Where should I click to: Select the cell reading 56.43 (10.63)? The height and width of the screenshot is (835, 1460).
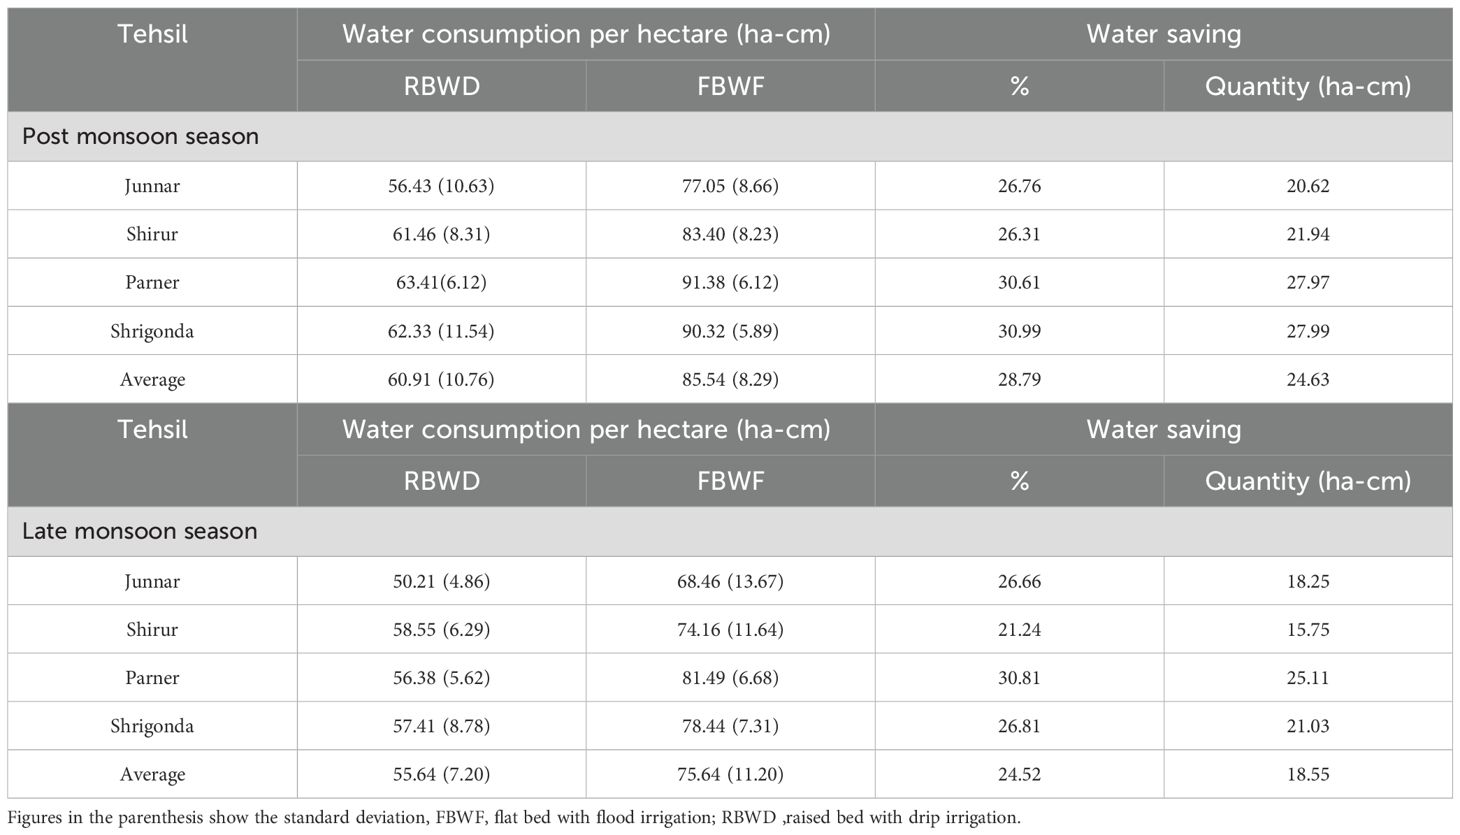tap(441, 186)
